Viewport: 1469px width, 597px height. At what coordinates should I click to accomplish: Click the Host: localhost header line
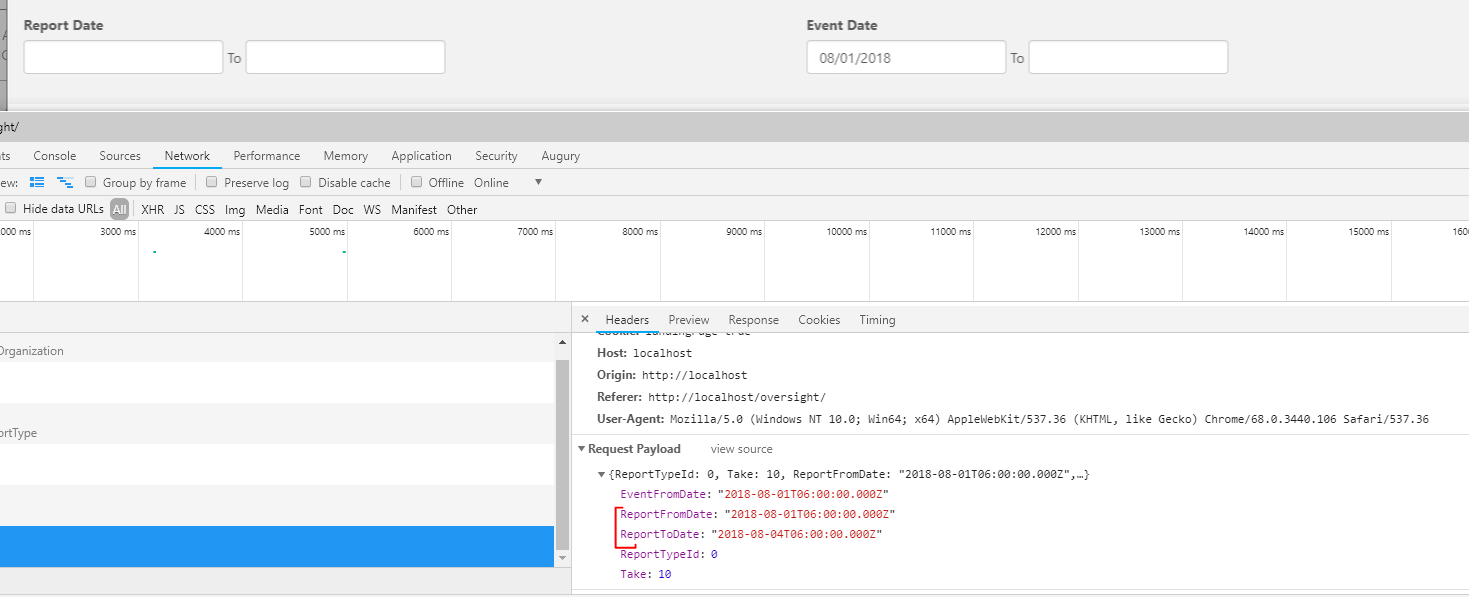[644, 353]
